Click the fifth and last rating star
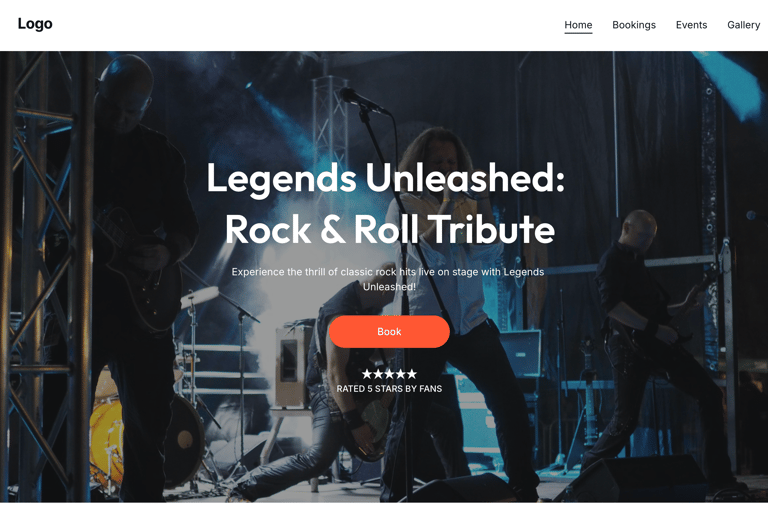Image resolution: width=768 pixels, height=512 pixels. [412, 374]
